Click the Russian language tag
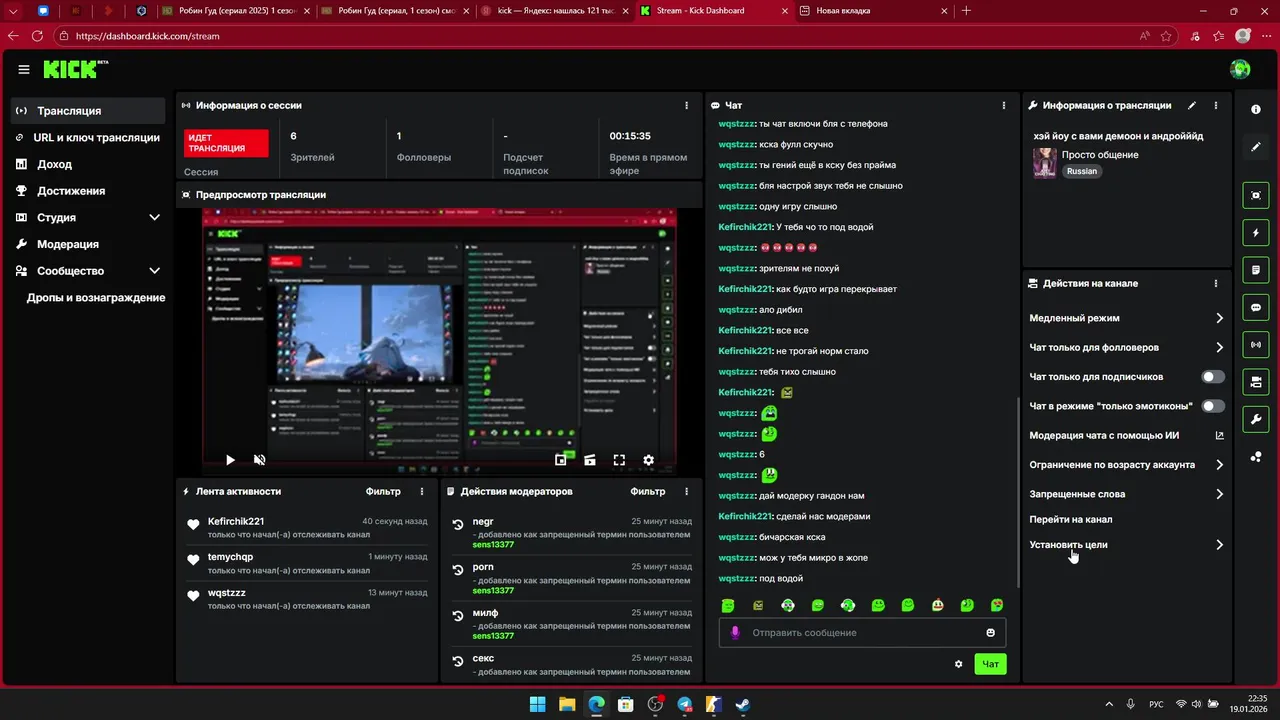Viewport: 1280px width, 720px height. point(1082,171)
